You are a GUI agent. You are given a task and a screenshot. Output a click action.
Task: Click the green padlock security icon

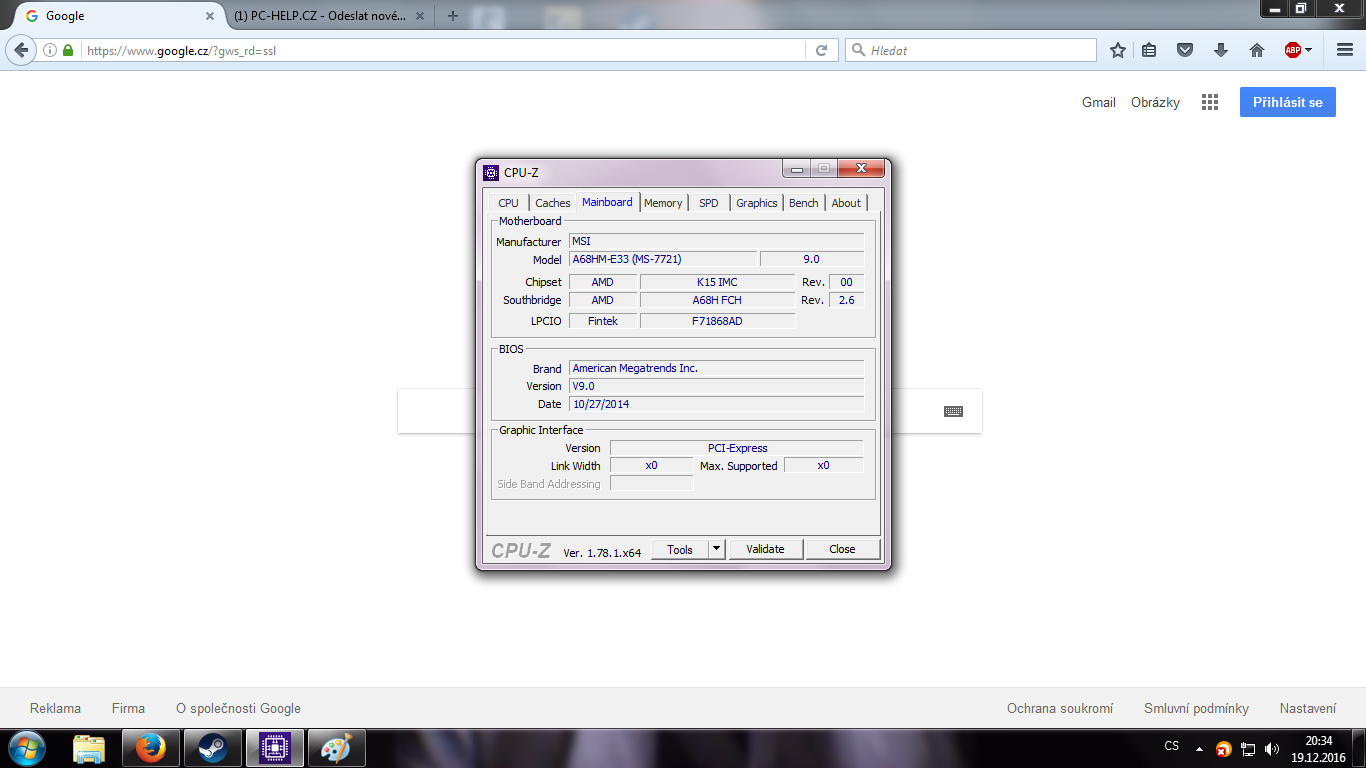click(x=68, y=50)
